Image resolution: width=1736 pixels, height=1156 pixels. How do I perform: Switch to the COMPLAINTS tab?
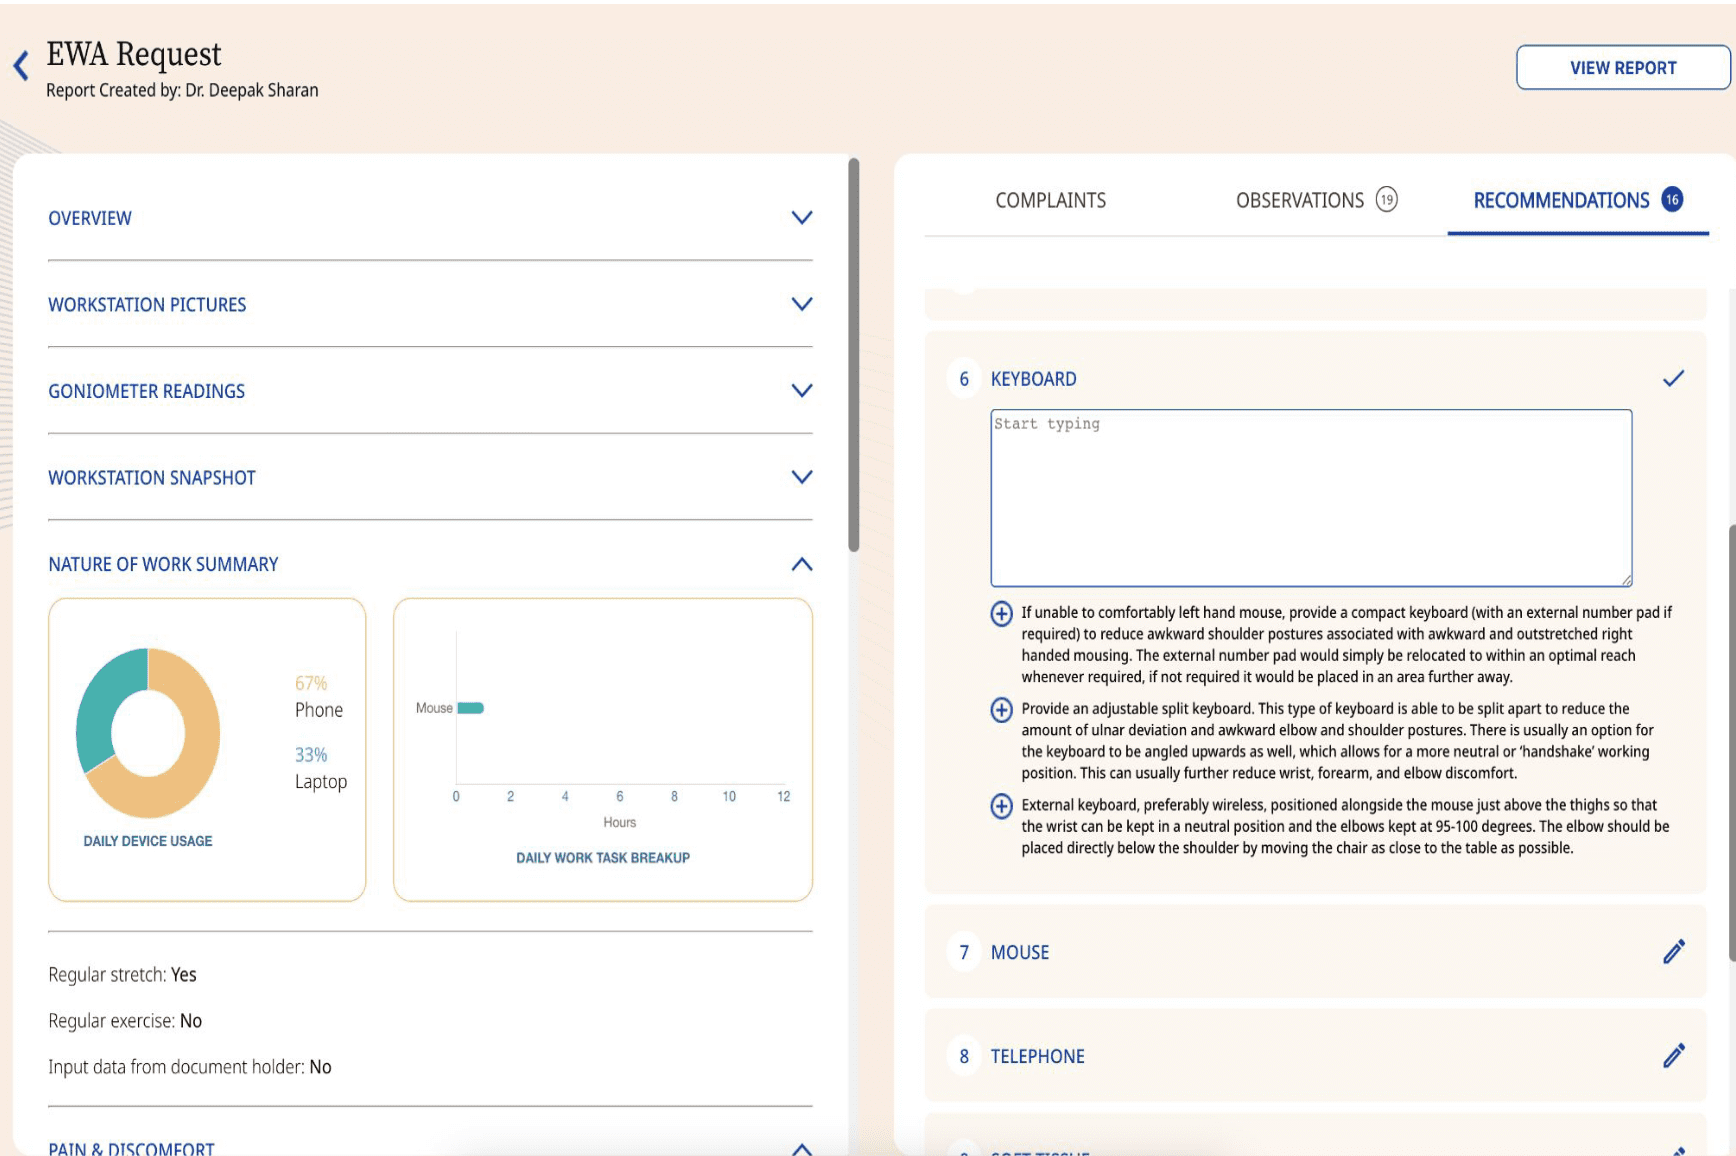tap(1050, 200)
